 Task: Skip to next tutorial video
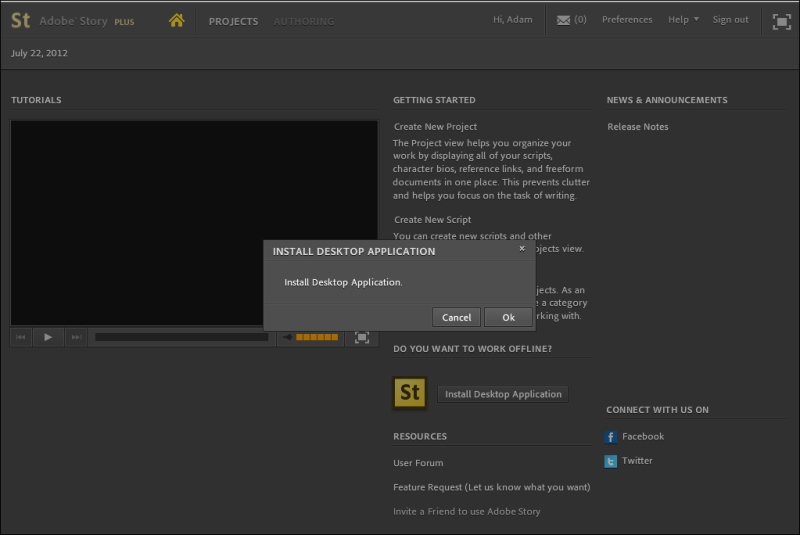[x=76, y=337]
